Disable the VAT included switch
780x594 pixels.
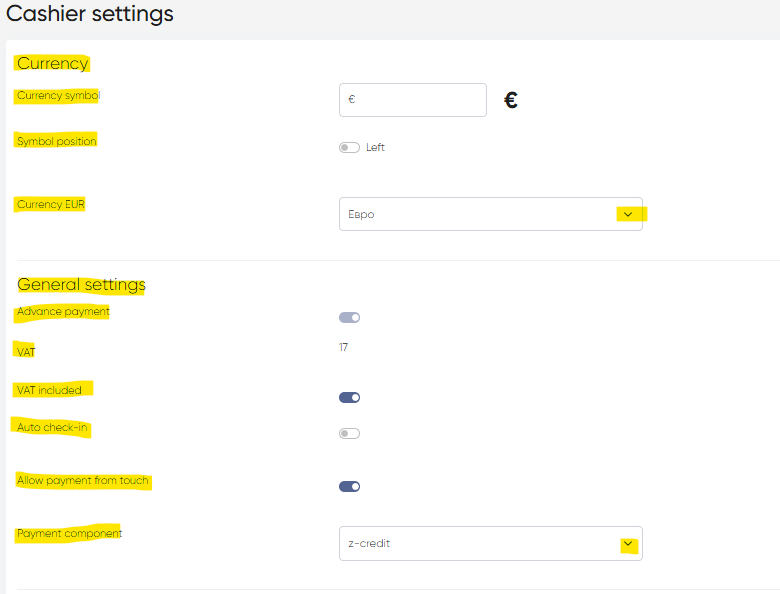[349, 397]
